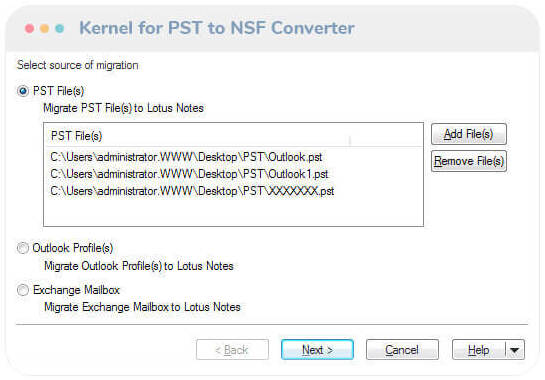Select the XXXXXXX.pst file row

(192, 191)
